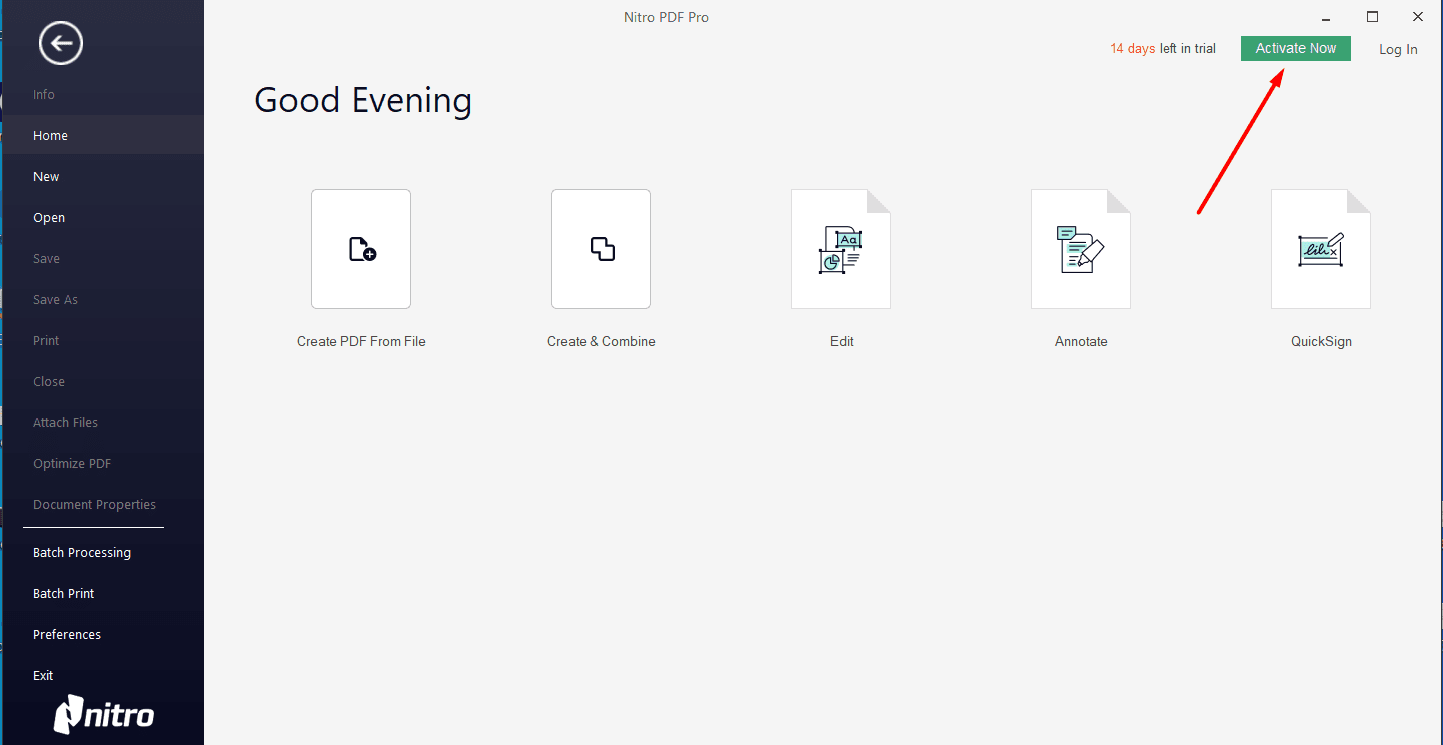Image resolution: width=1443 pixels, height=745 pixels.
Task: Launch the Edit document icon
Action: tap(841, 249)
